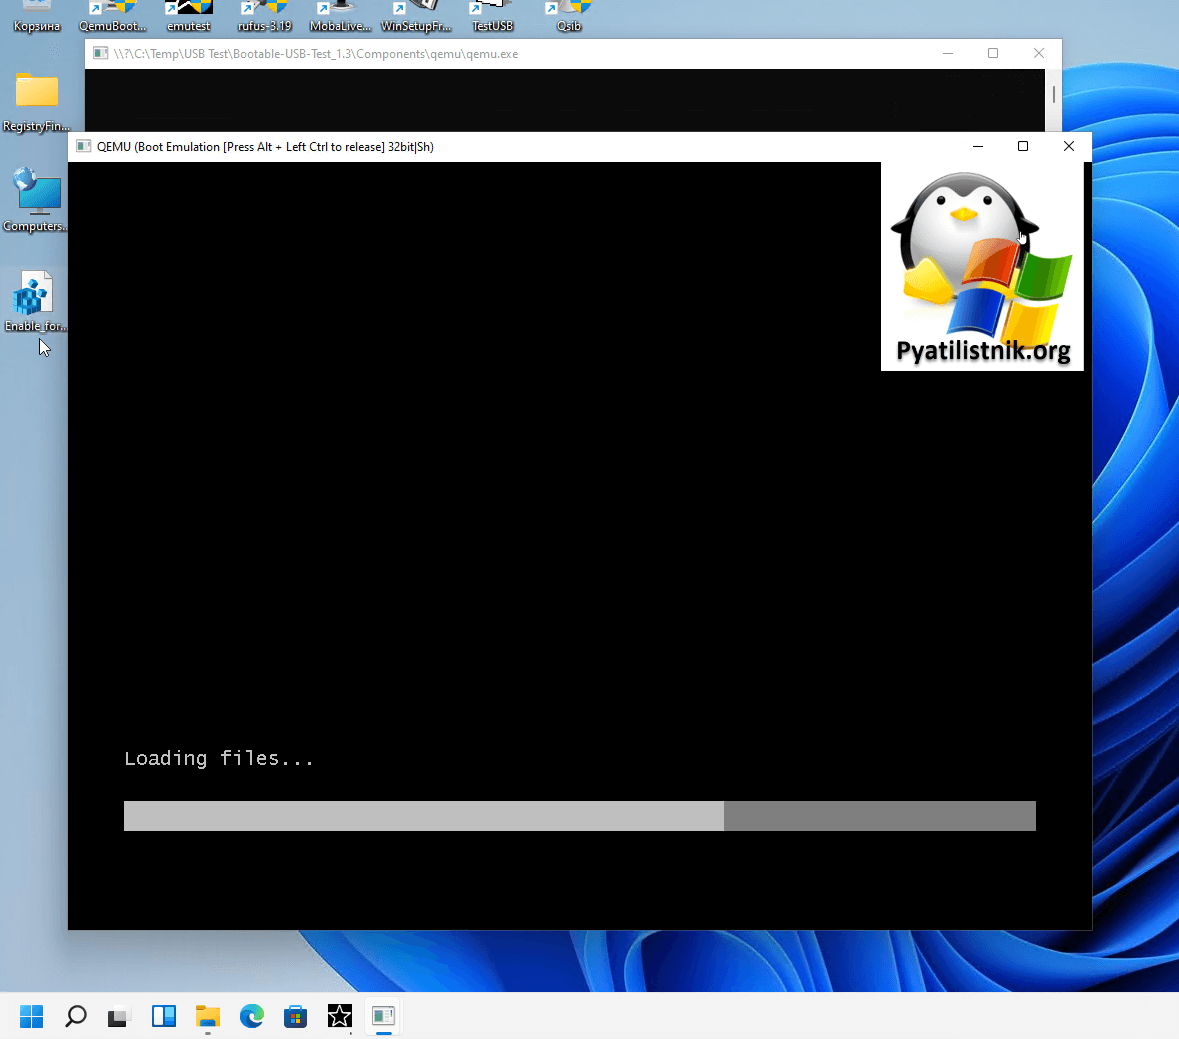Click the qemu.exe console window scrollbar
The height and width of the screenshot is (1039, 1179).
tap(1053, 95)
